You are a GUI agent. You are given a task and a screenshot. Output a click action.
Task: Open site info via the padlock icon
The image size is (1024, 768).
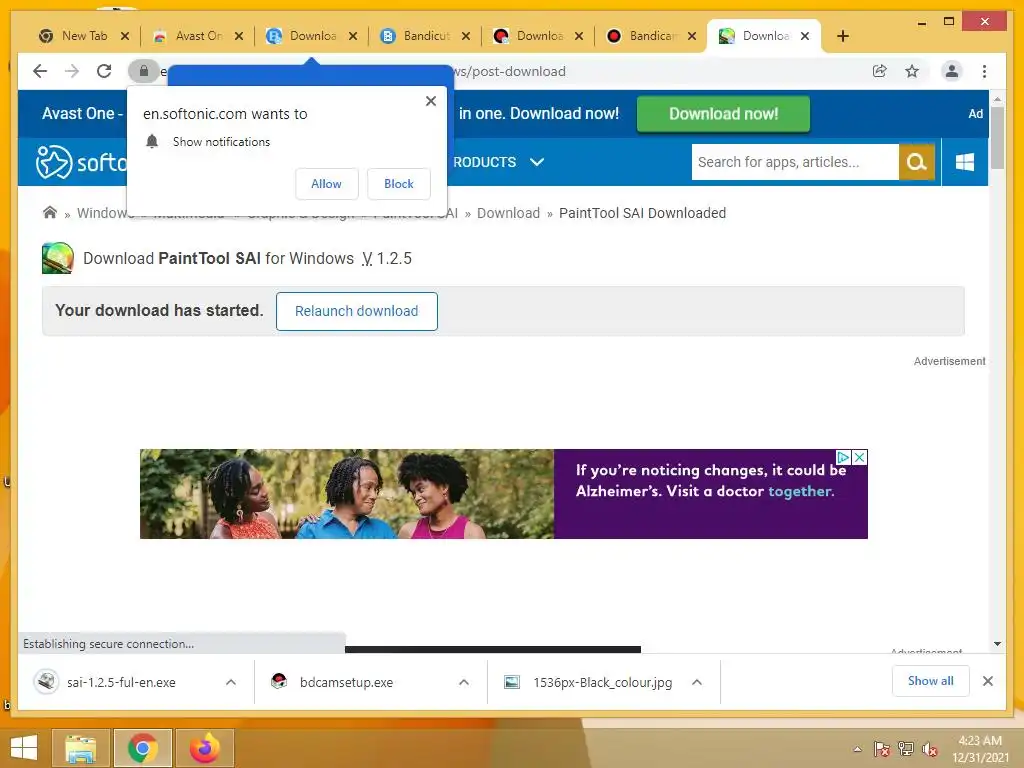[144, 71]
